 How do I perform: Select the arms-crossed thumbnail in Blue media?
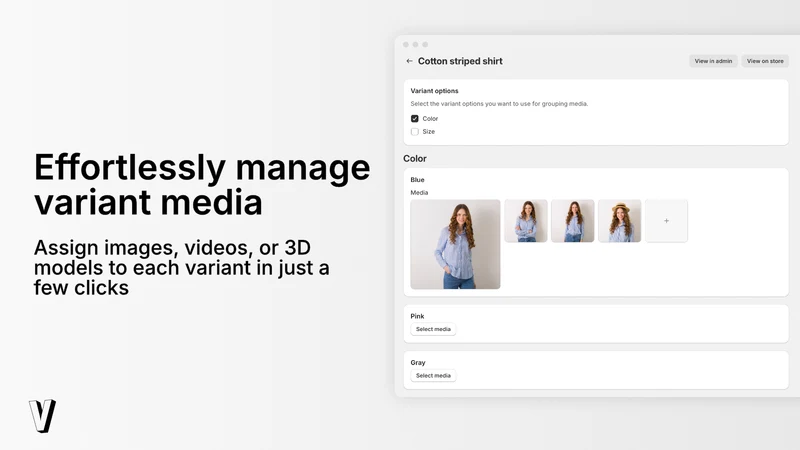[x=526, y=221]
